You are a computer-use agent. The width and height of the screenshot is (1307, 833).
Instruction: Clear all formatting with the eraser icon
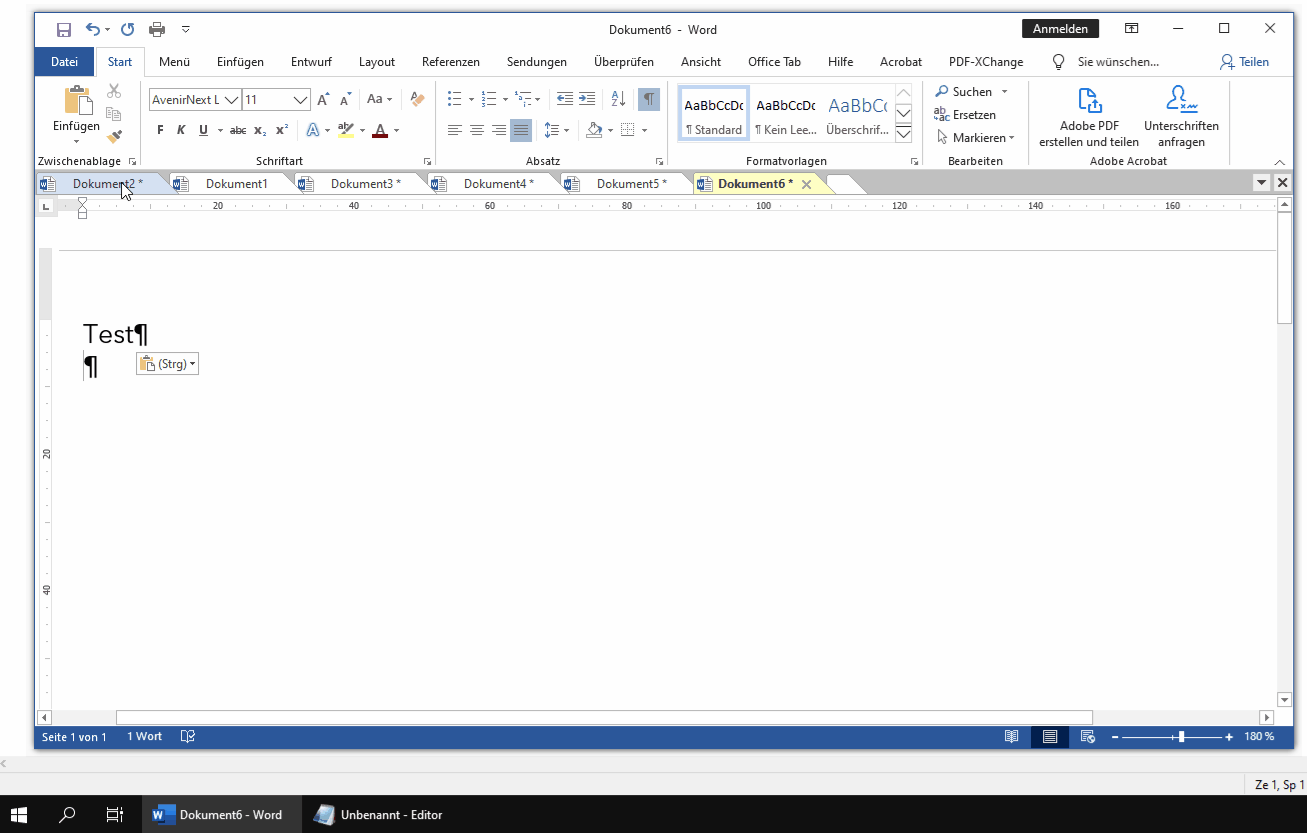[x=418, y=99]
